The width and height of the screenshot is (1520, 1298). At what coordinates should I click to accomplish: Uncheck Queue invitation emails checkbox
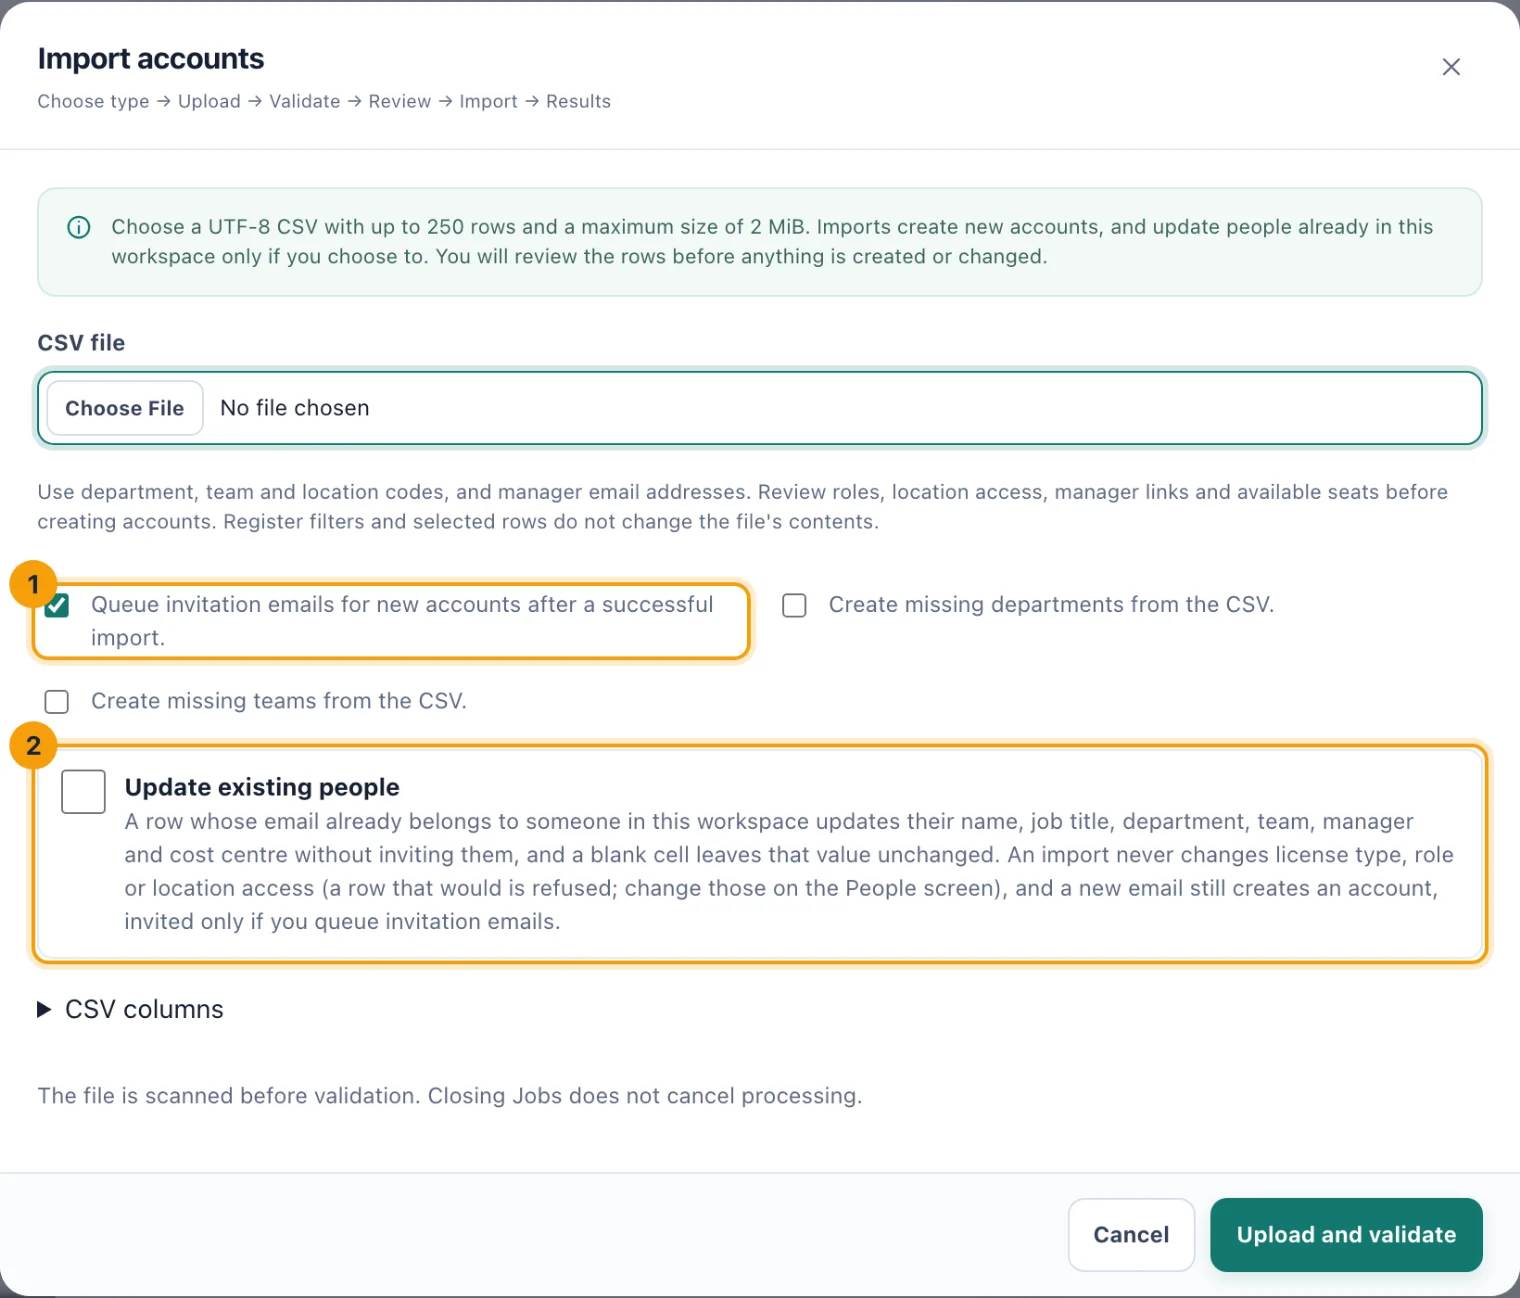point(57,606)
